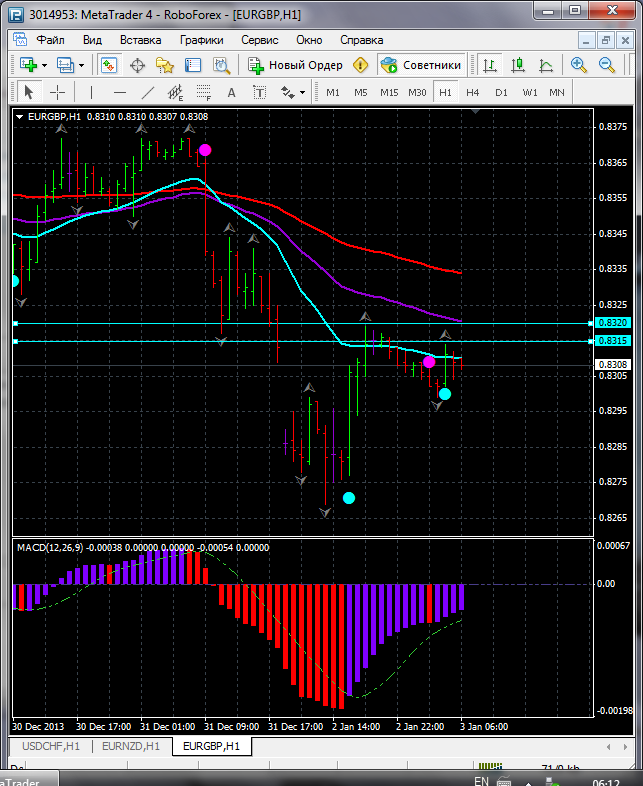Screen dimensions: 643x786
Task: Select the M15 timeframe
Action: tap(389, 92)
